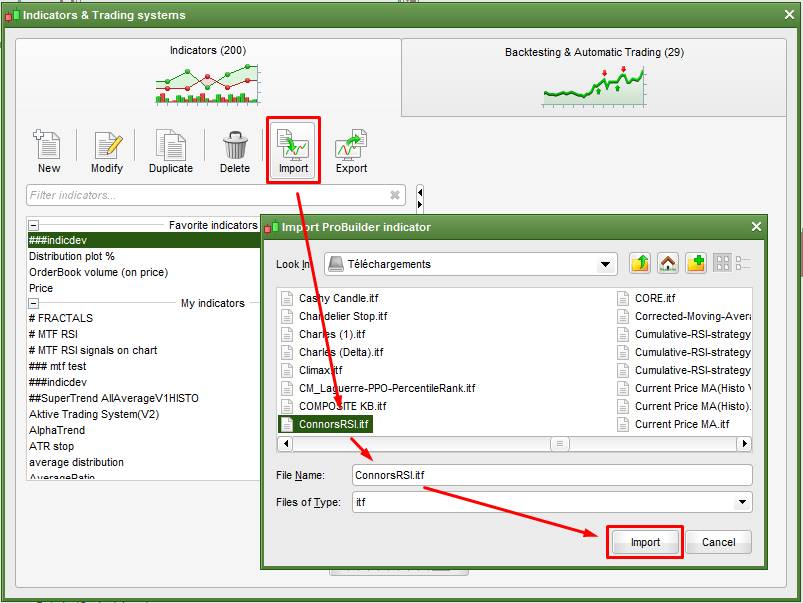The height and width of the screenshot is (603, 803).
Task: Select ###indicdev in Favorite indicators
Action: tap(143, 240)
